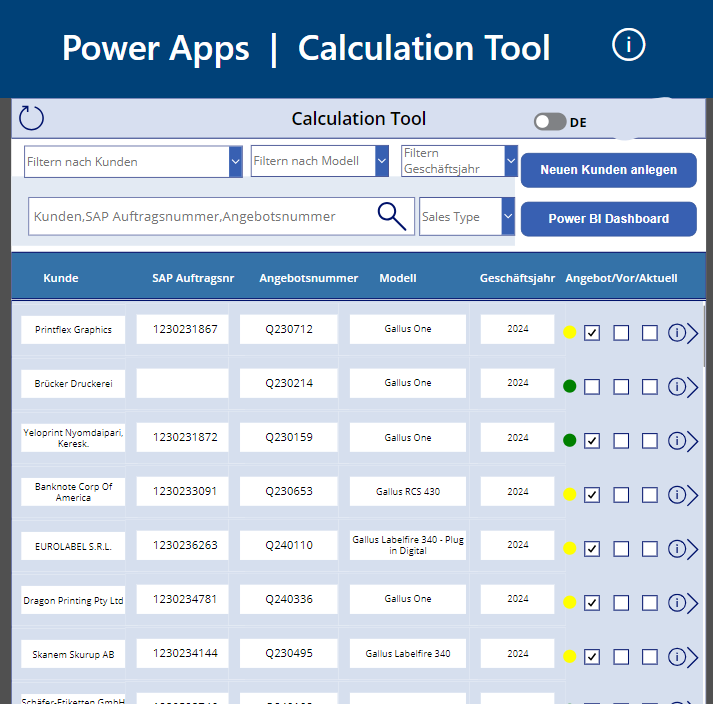The height and width of the screenshot is (704, 713).
Task: Open the Power BI Dashboard button
Action: [608, 219]
